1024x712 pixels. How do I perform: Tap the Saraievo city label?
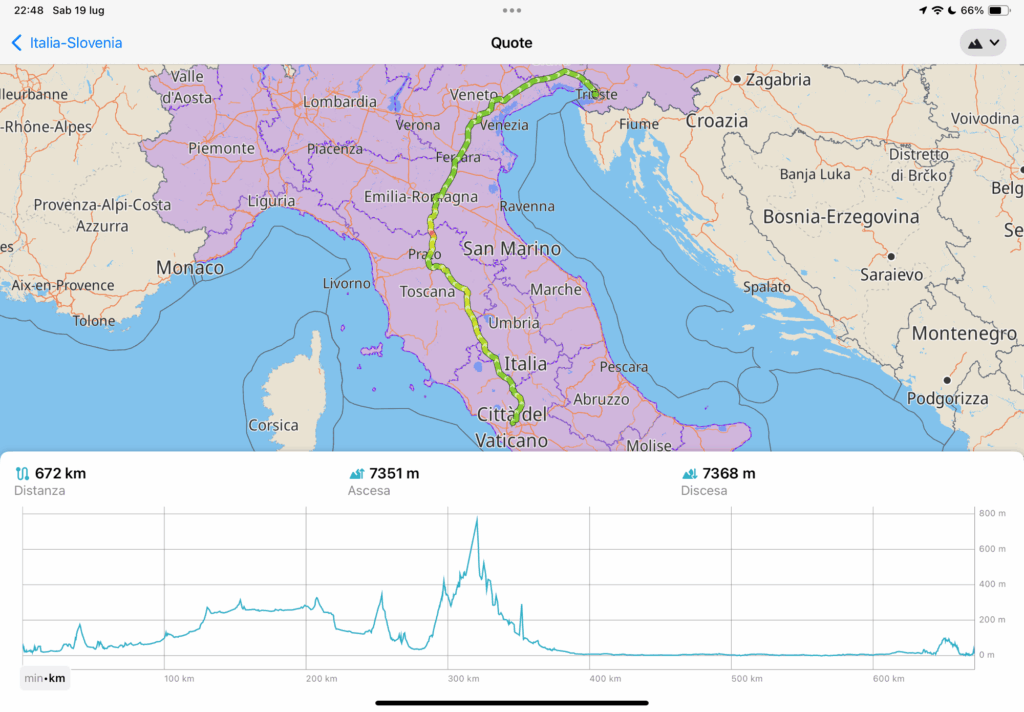tap(891, 274)
